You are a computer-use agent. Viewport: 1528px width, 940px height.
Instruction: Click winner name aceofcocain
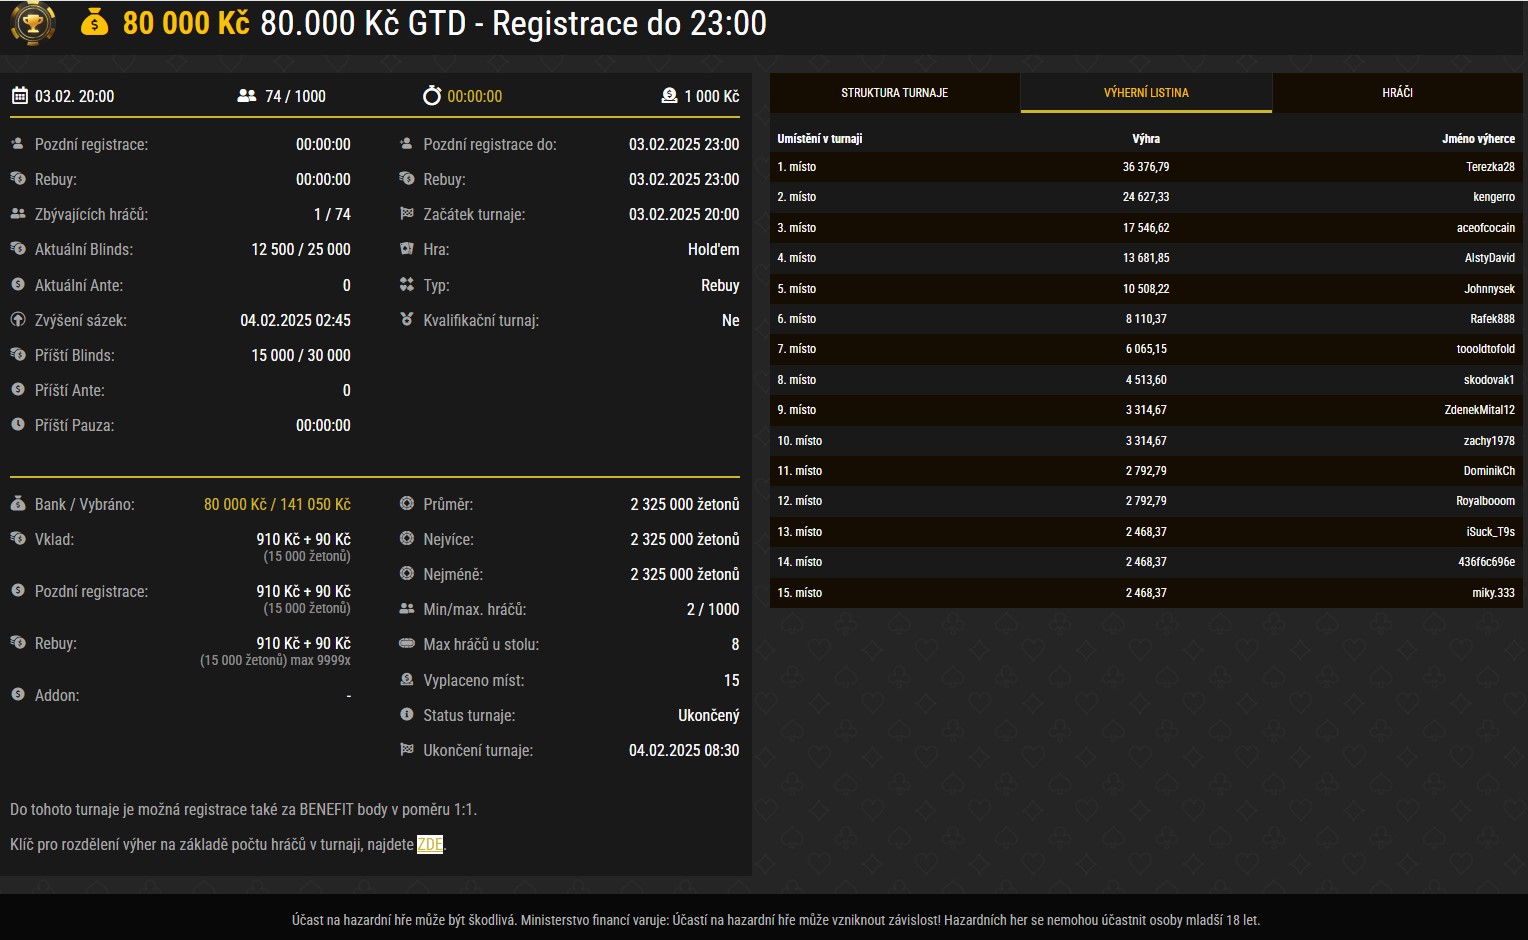click(x=1486, y=228)
